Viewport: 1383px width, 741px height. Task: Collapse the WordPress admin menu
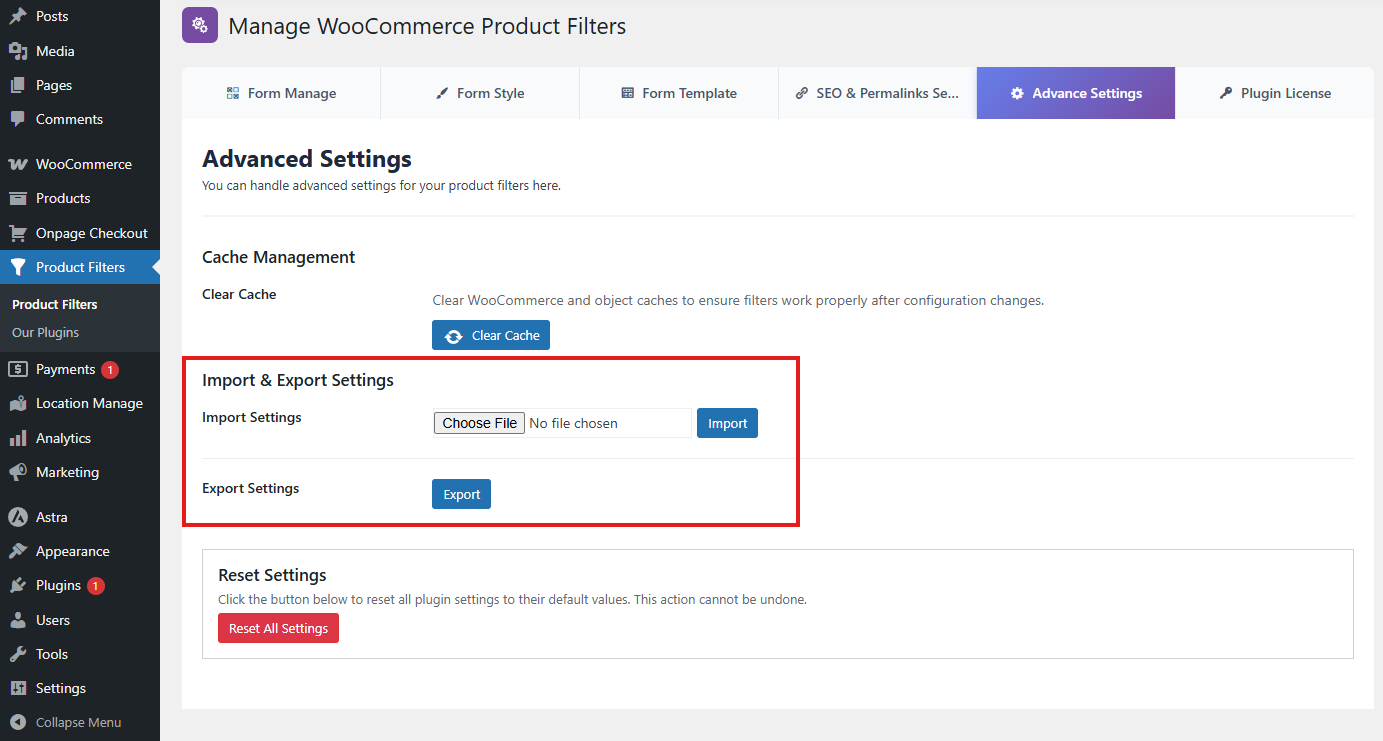(80, 722)
